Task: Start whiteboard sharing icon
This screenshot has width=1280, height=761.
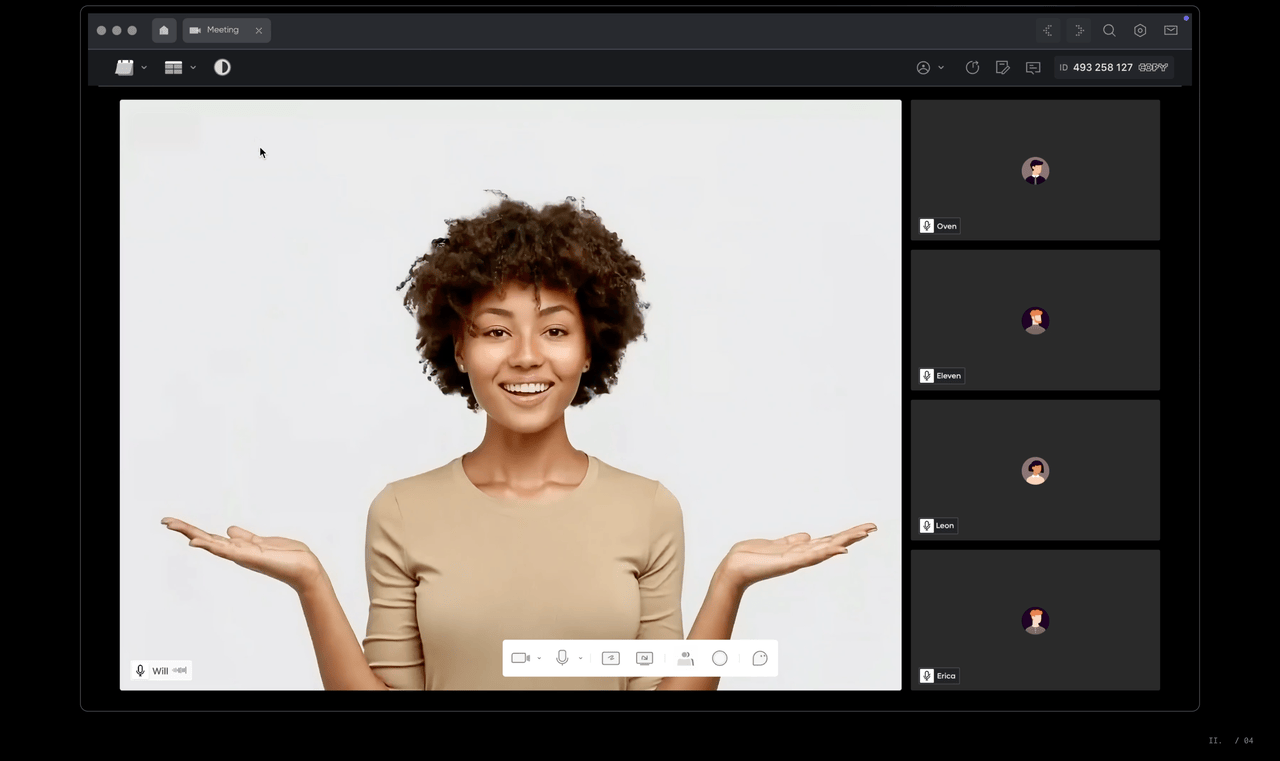Action: pos(611,658)
